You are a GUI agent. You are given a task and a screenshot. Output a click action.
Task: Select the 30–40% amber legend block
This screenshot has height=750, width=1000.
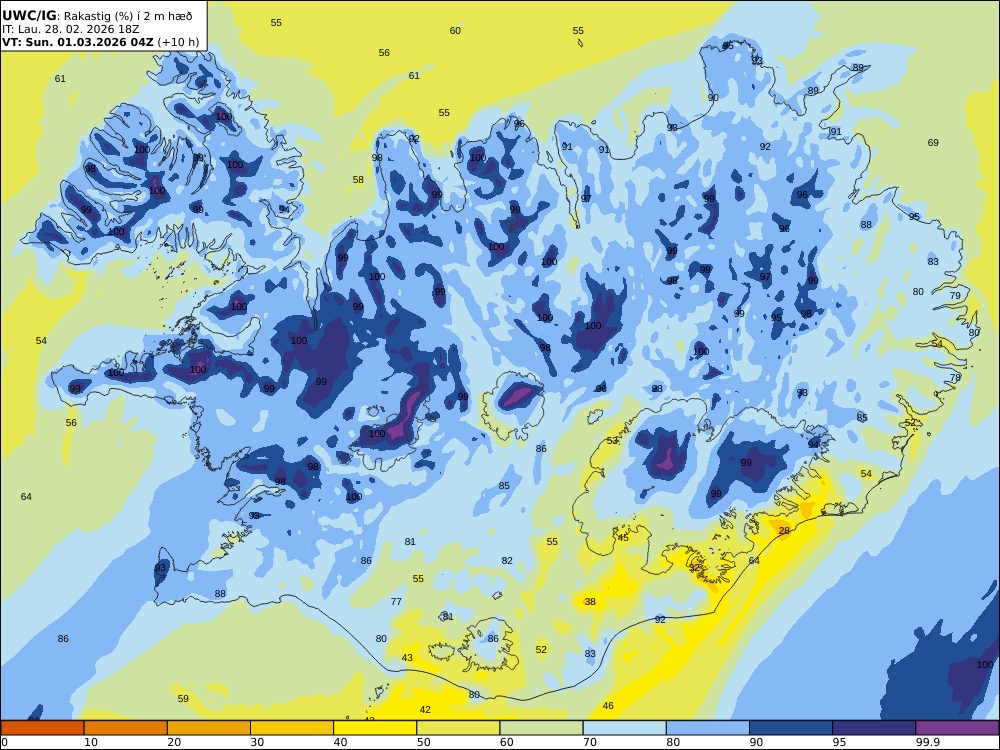tap(292, 728)
